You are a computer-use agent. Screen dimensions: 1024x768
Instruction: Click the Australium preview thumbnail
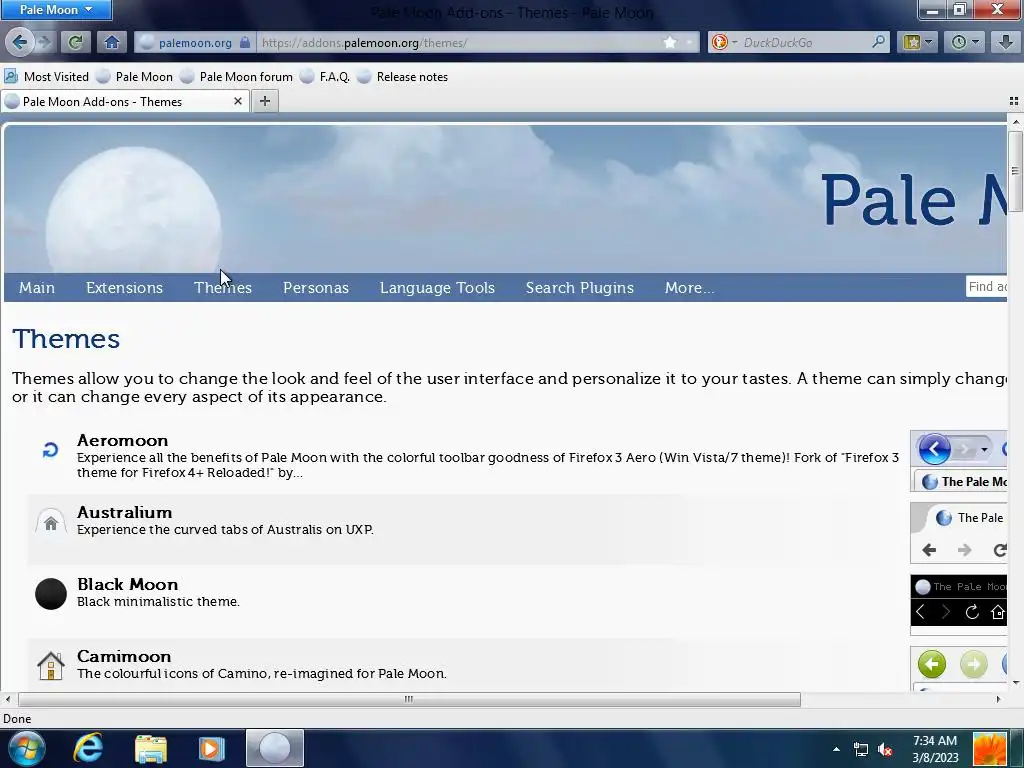959,533
